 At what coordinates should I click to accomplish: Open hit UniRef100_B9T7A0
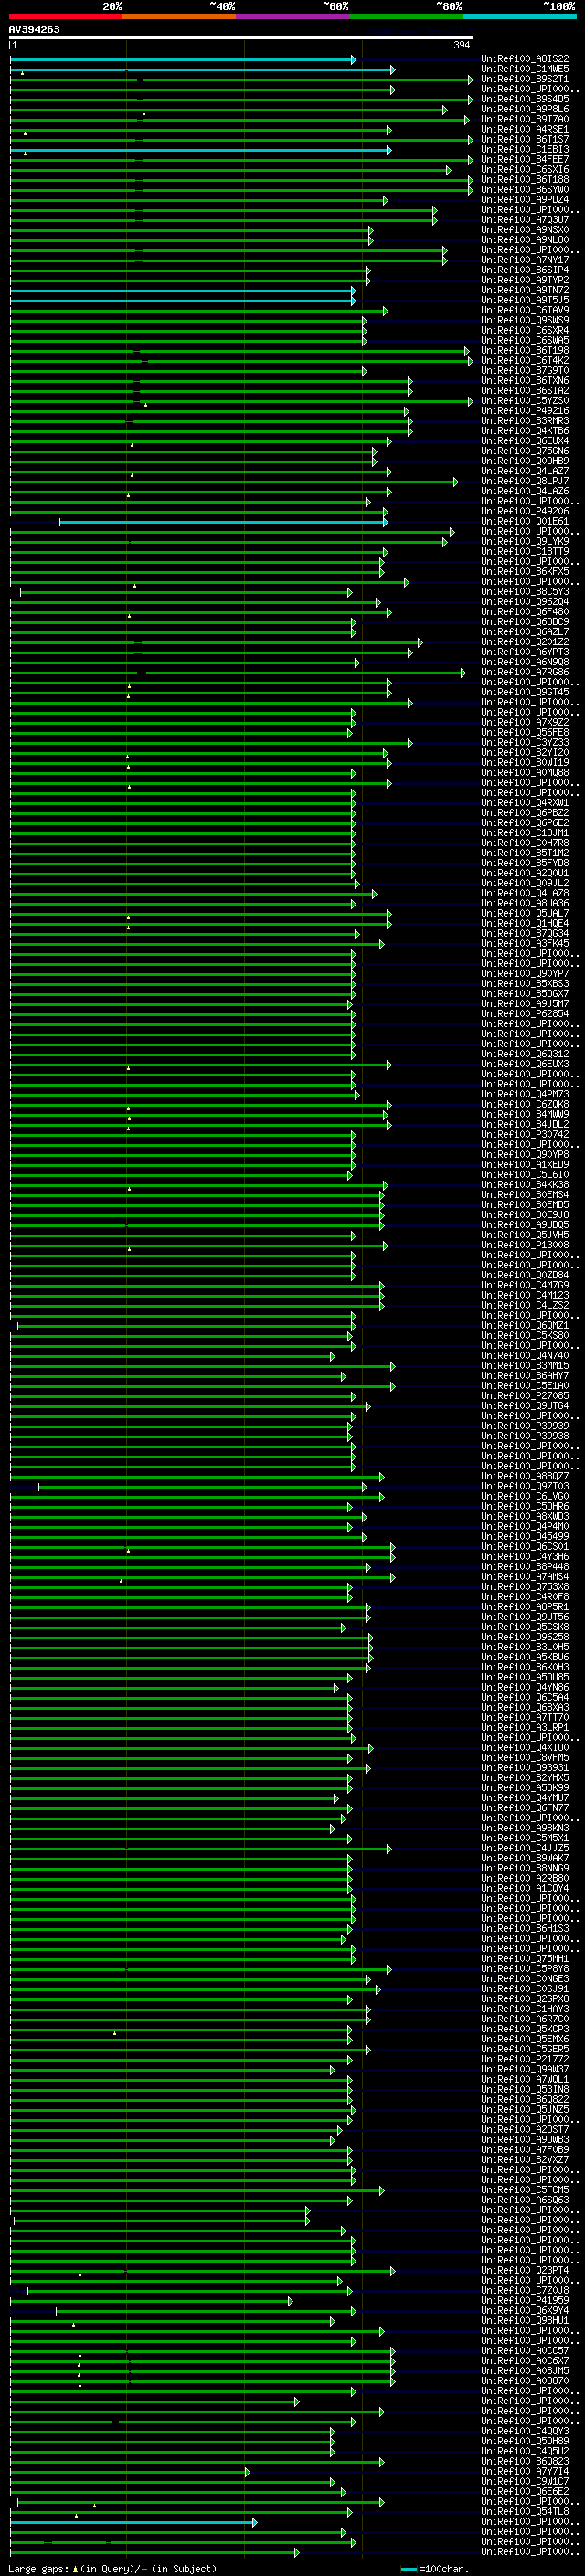pos(525,119)
